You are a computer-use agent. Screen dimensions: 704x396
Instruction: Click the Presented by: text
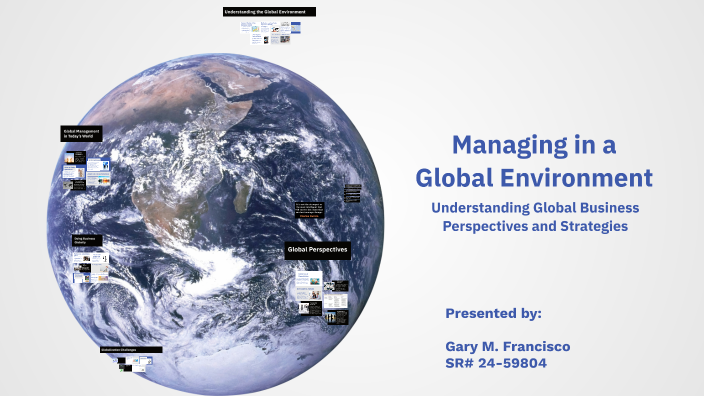point(493,313)
